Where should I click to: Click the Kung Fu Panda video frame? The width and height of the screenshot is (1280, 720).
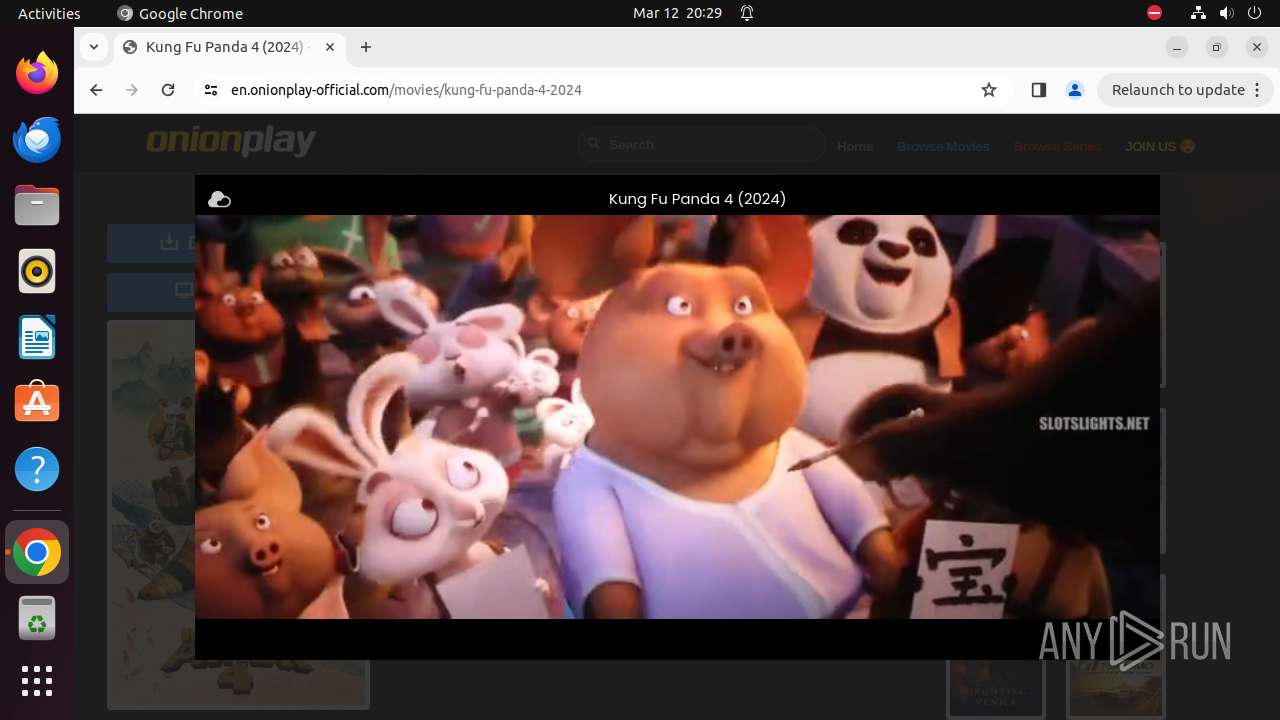(677, 417)
